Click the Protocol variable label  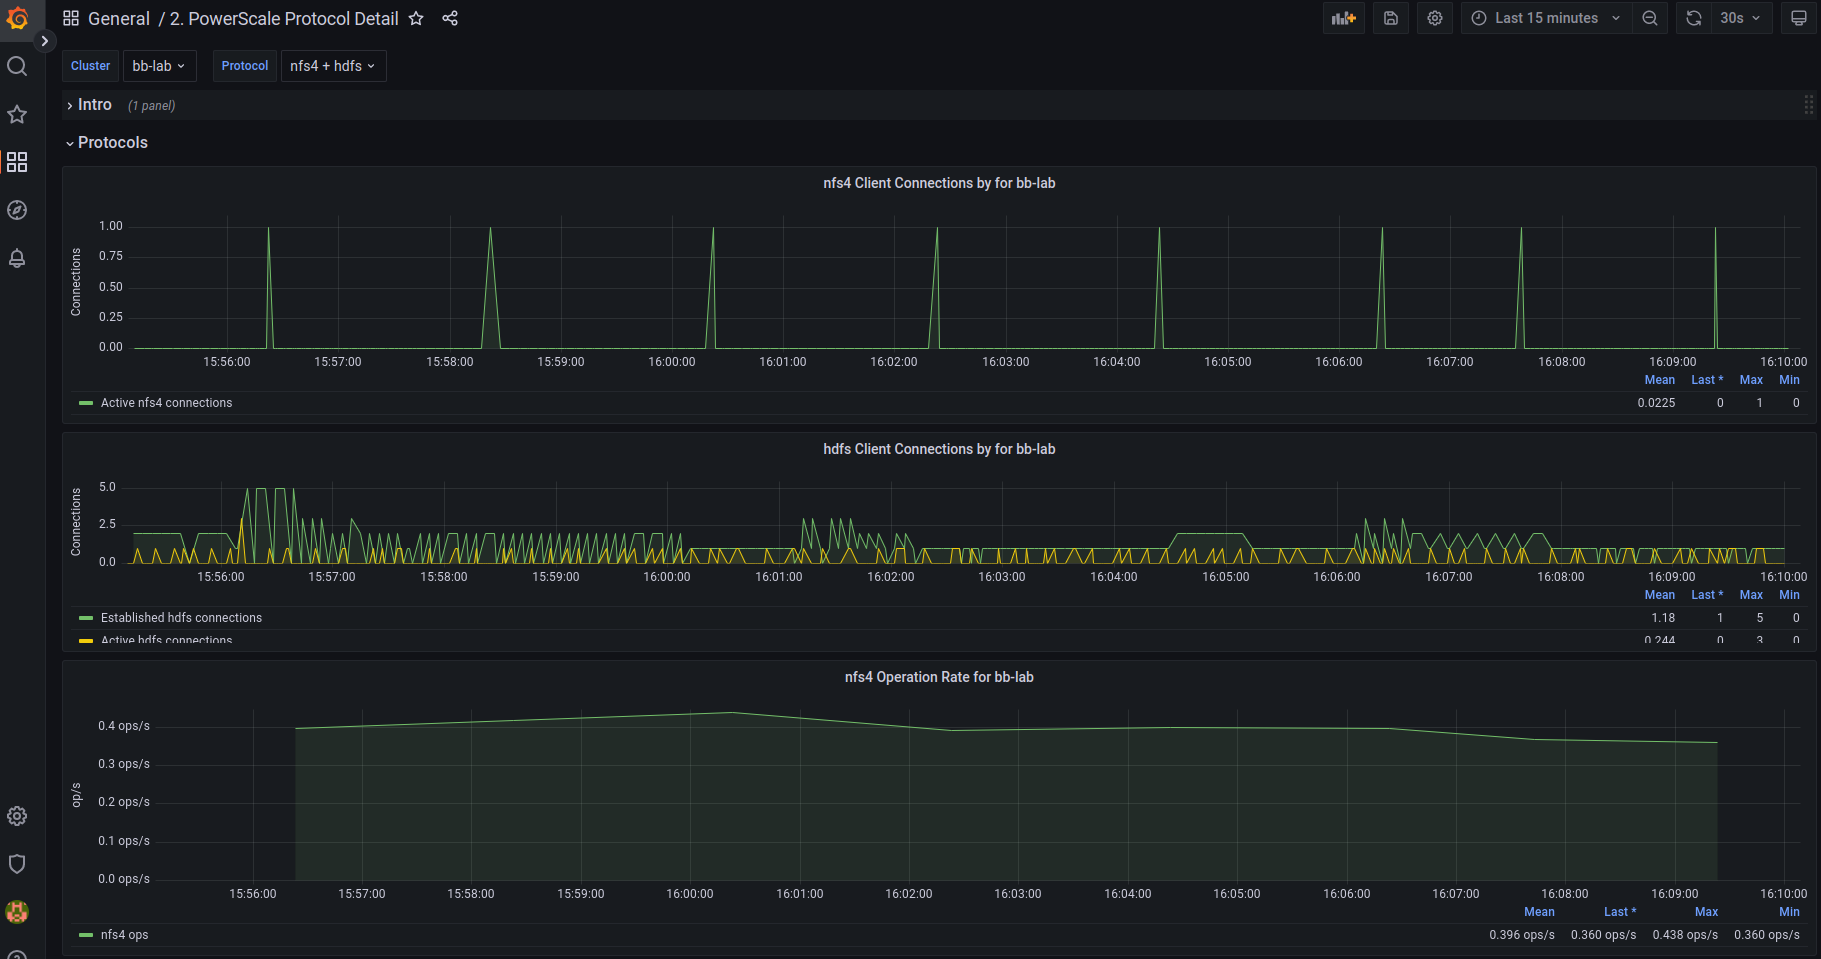point(245,66)
